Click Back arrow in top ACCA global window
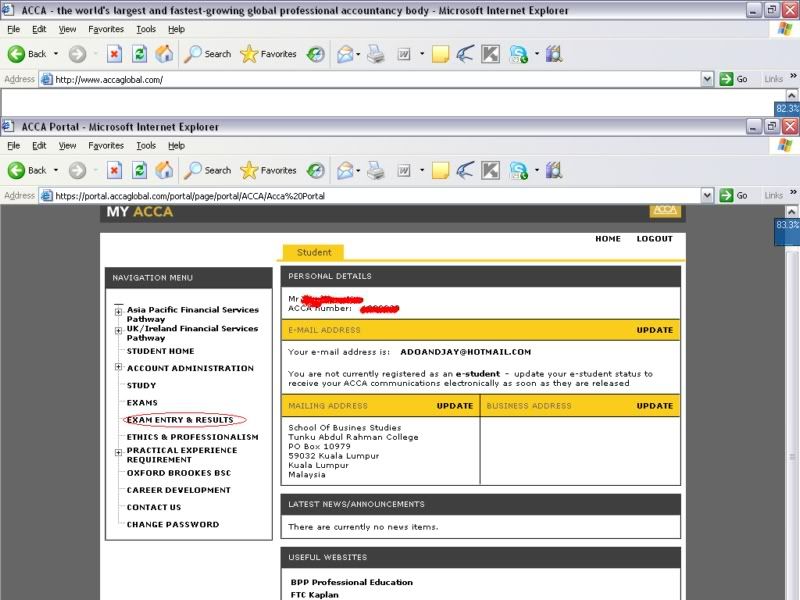 (x=16, y=54)
